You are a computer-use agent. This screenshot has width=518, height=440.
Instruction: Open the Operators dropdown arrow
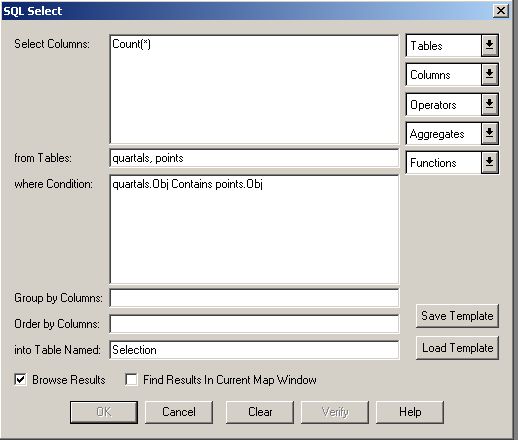point(489,105)
